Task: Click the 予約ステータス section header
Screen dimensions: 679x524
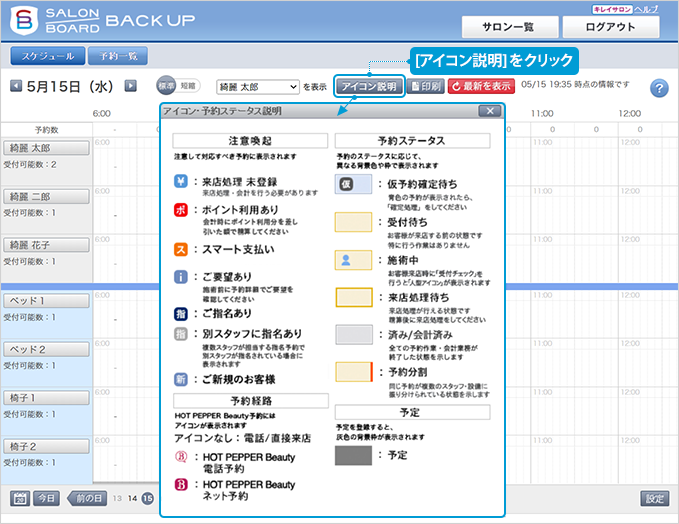Action: pos(412,141)
